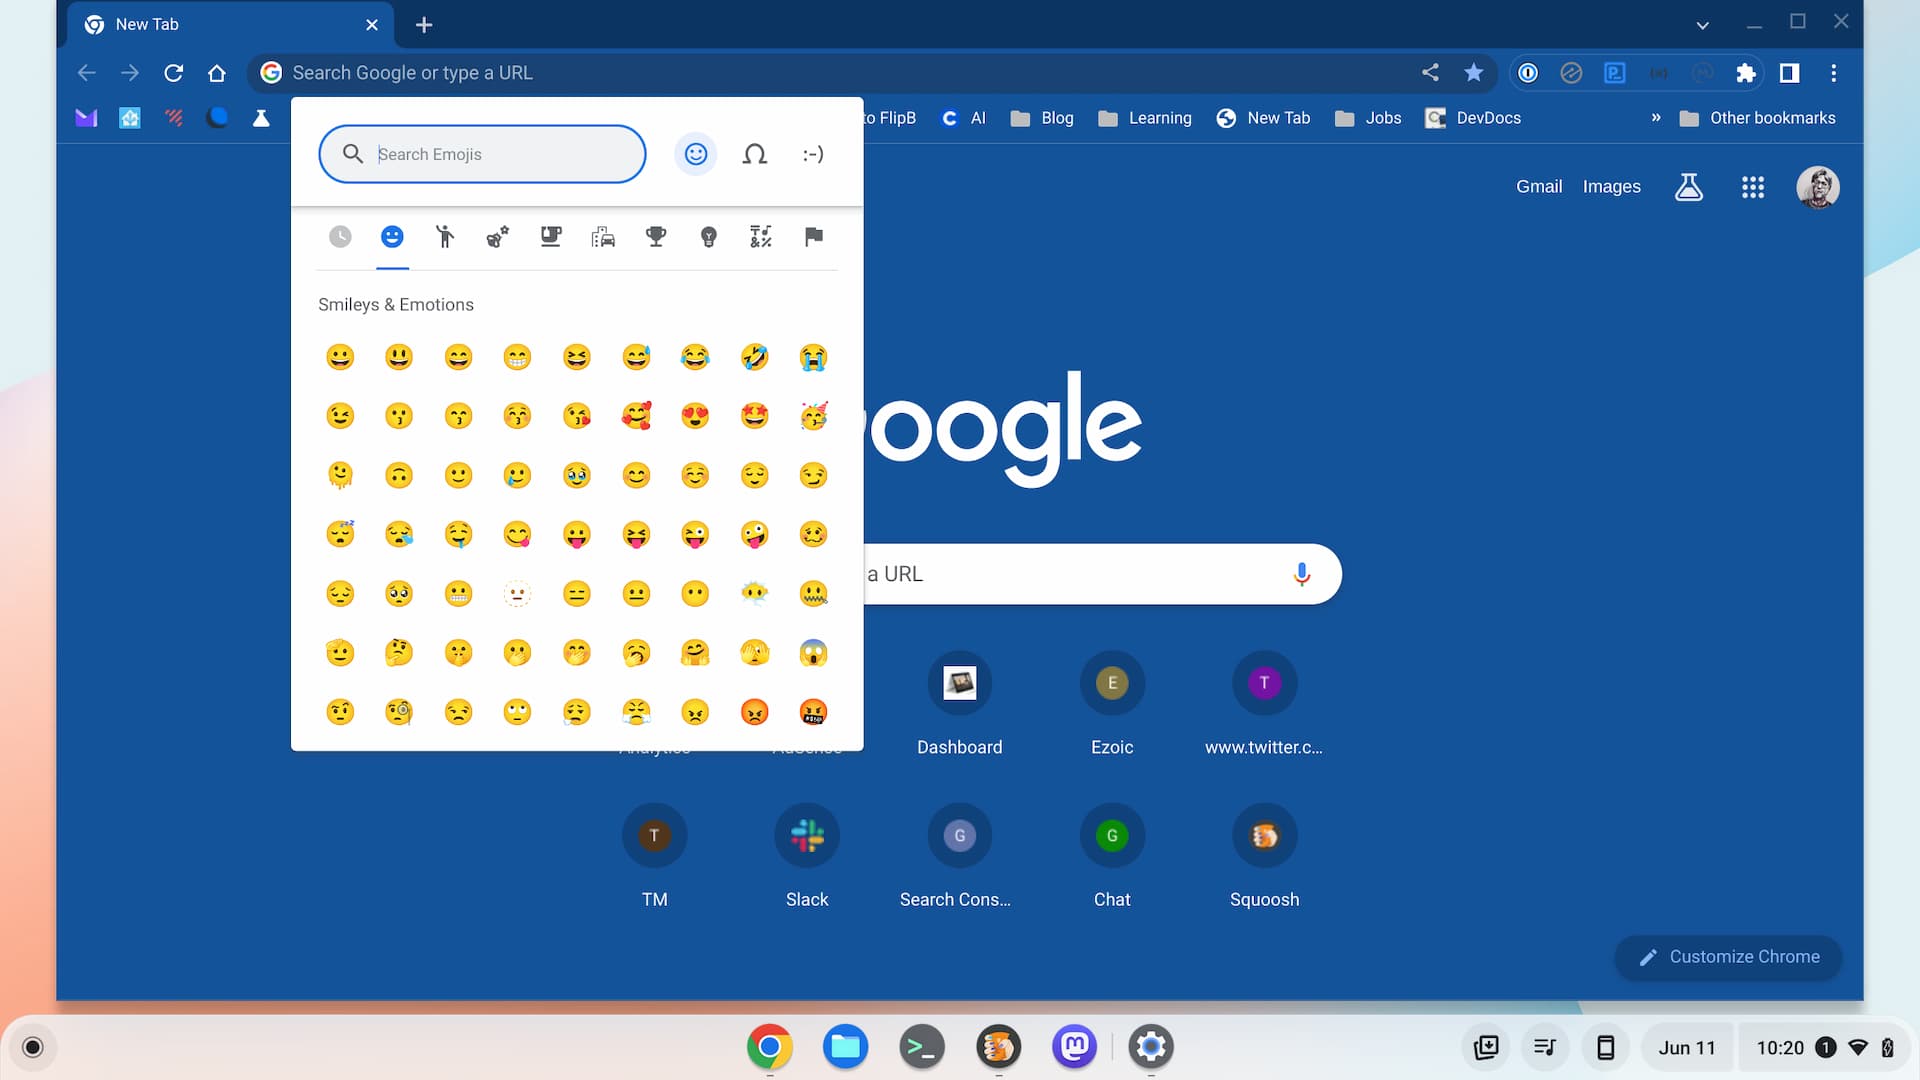Screen dimensions: 1920x1080
Task: Select the Activities emoji category icon
Action: (655, 236)
